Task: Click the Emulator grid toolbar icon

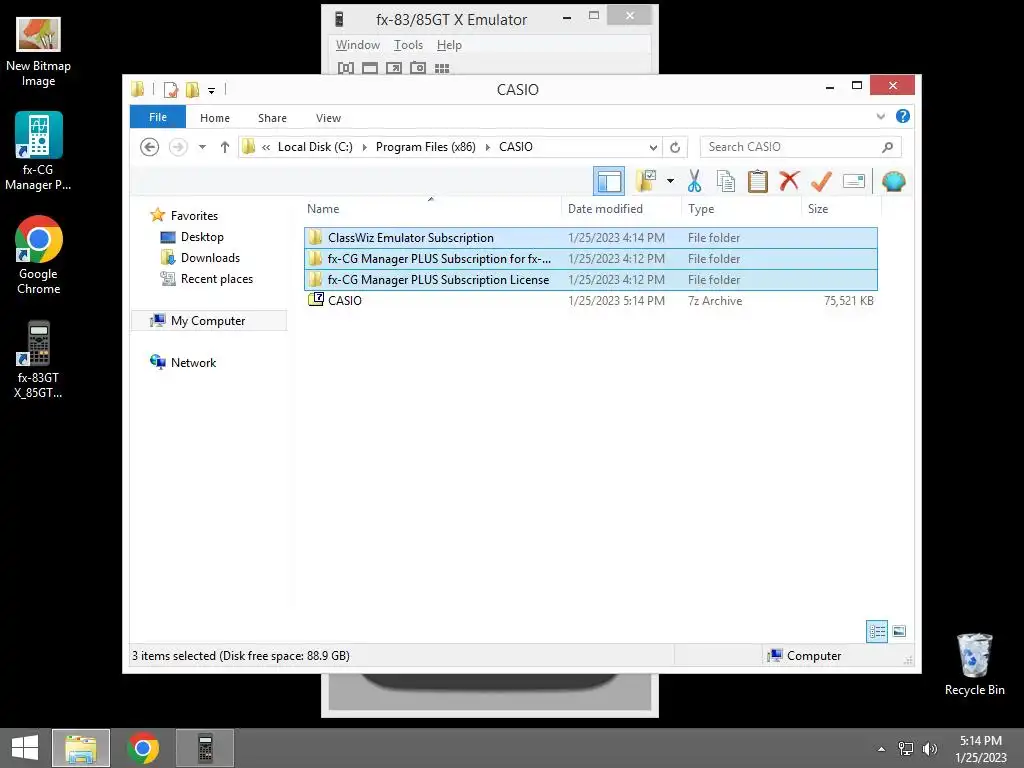Action: (x=442, y=67)
